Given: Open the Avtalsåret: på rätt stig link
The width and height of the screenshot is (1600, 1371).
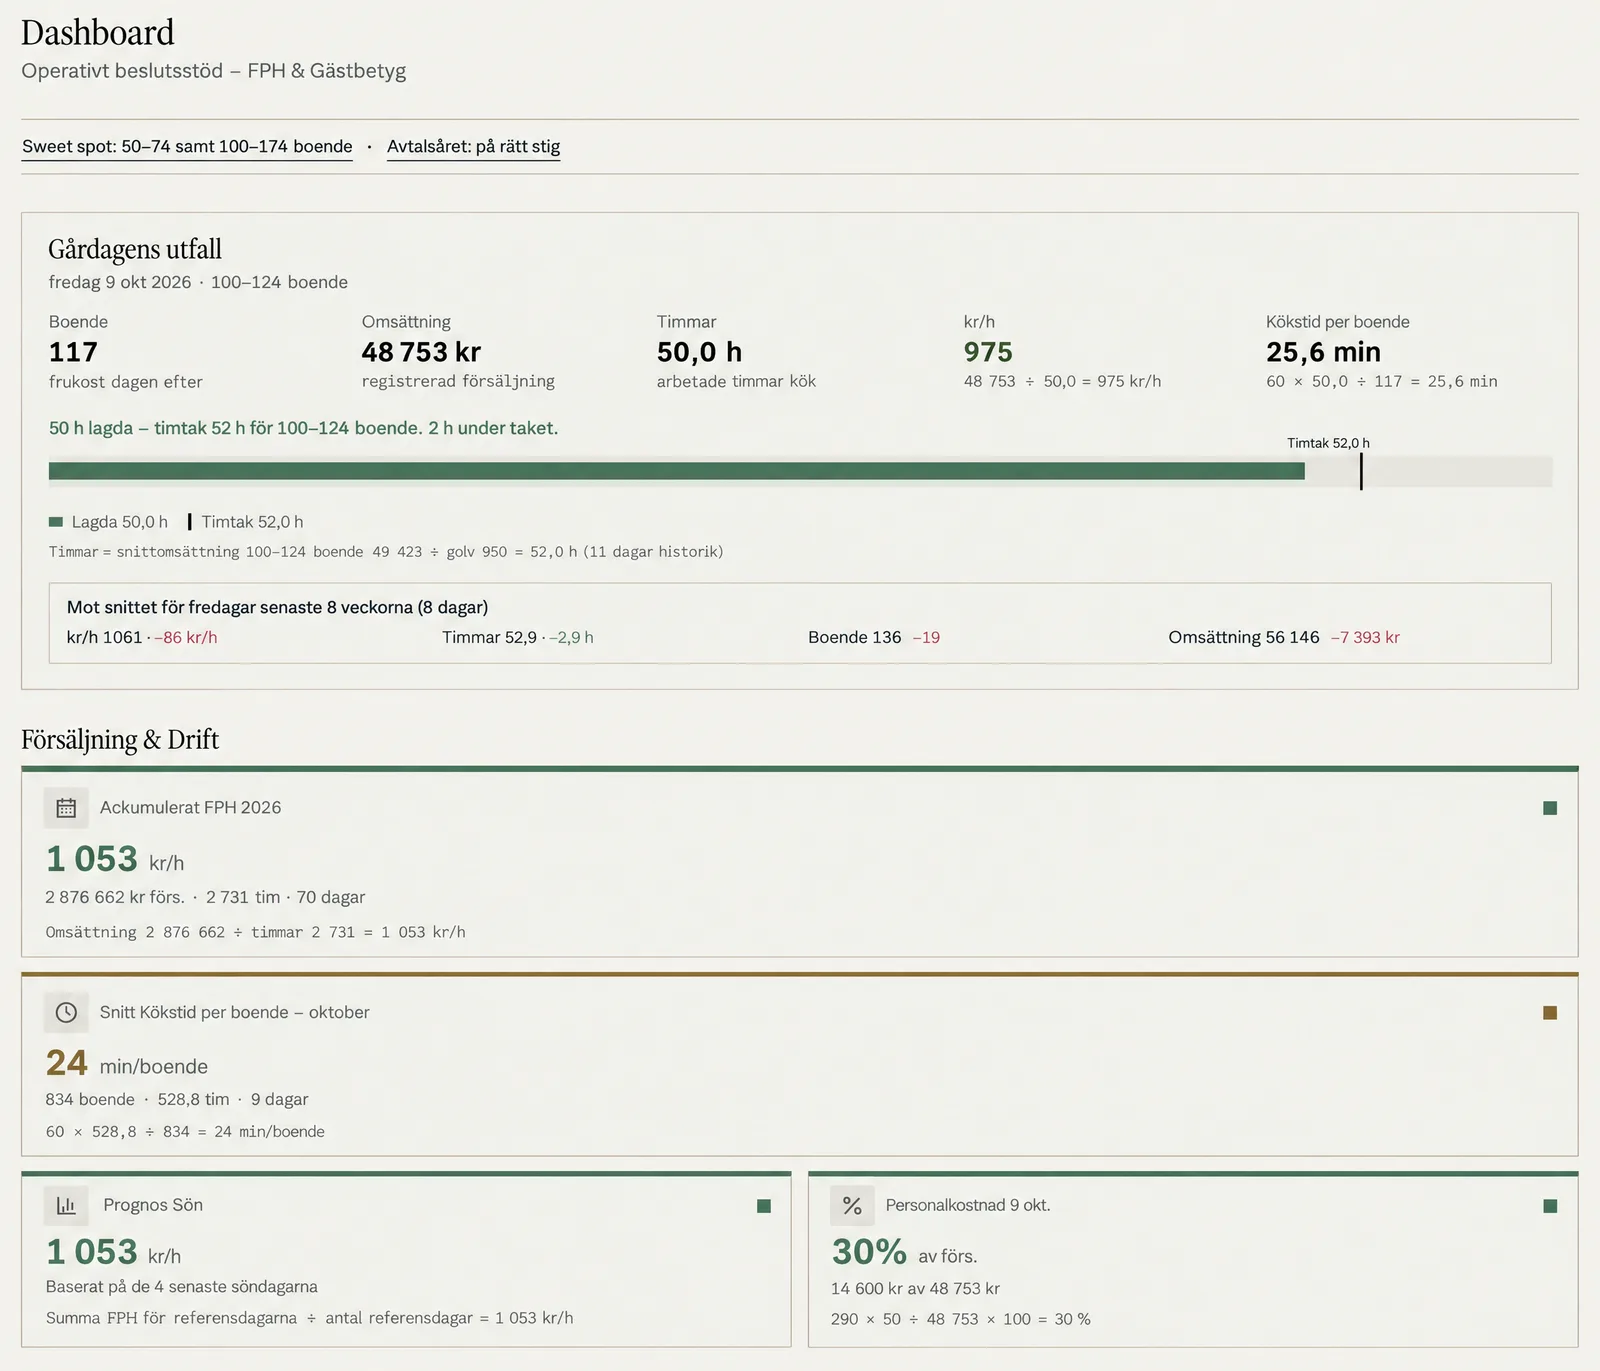Looking at the screenshot, I should (473, 147).
